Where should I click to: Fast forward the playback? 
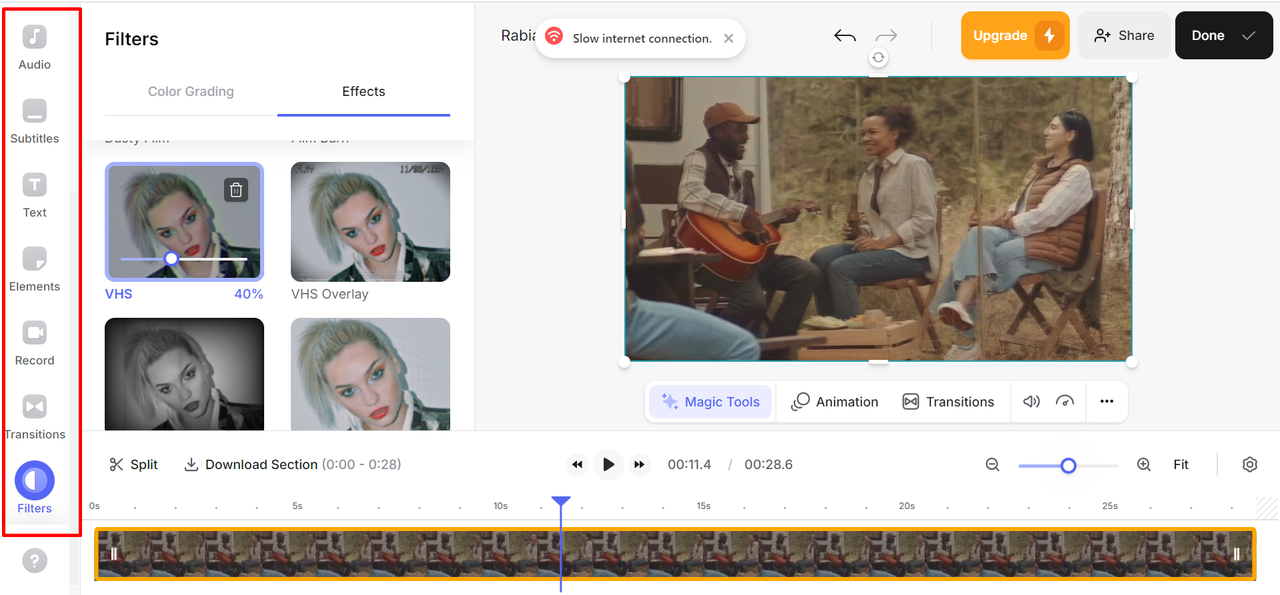click(639, 464)
